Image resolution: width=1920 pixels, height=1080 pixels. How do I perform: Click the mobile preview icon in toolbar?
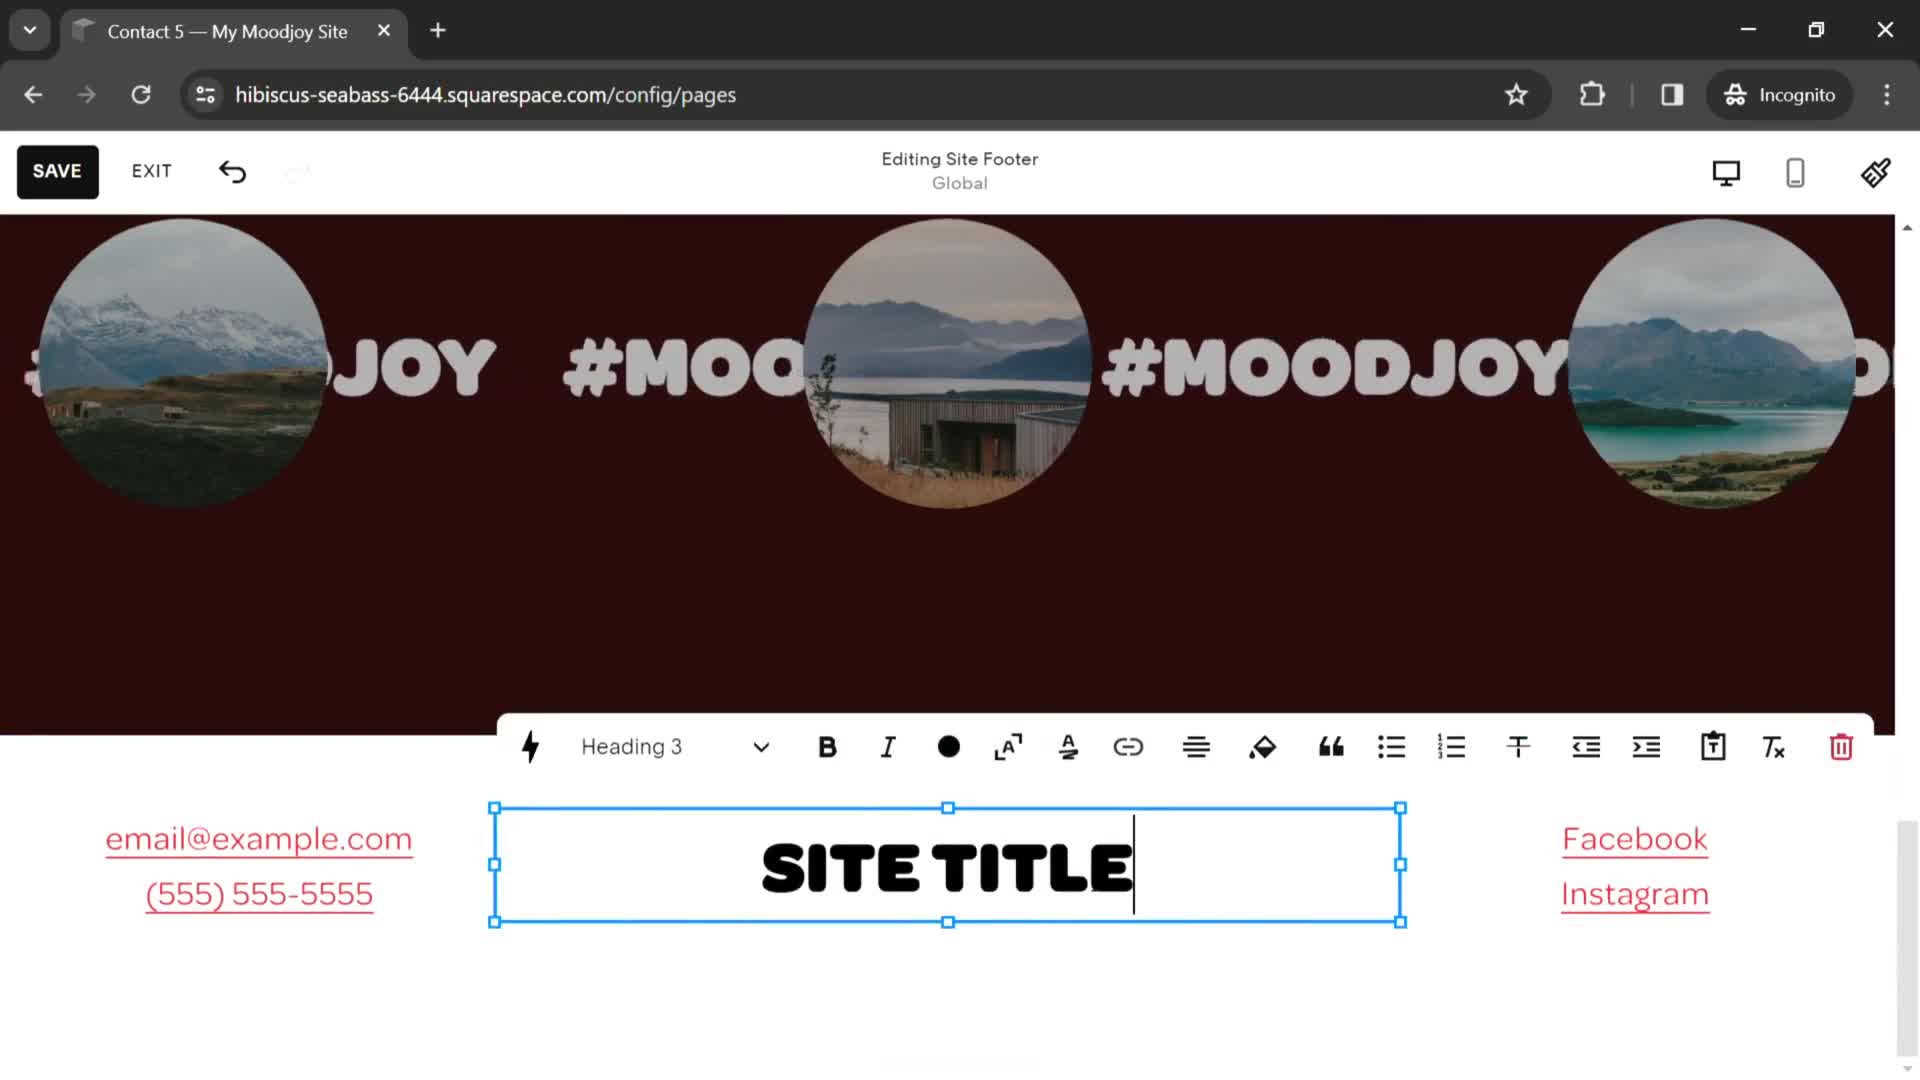[x=1795, y=173]
